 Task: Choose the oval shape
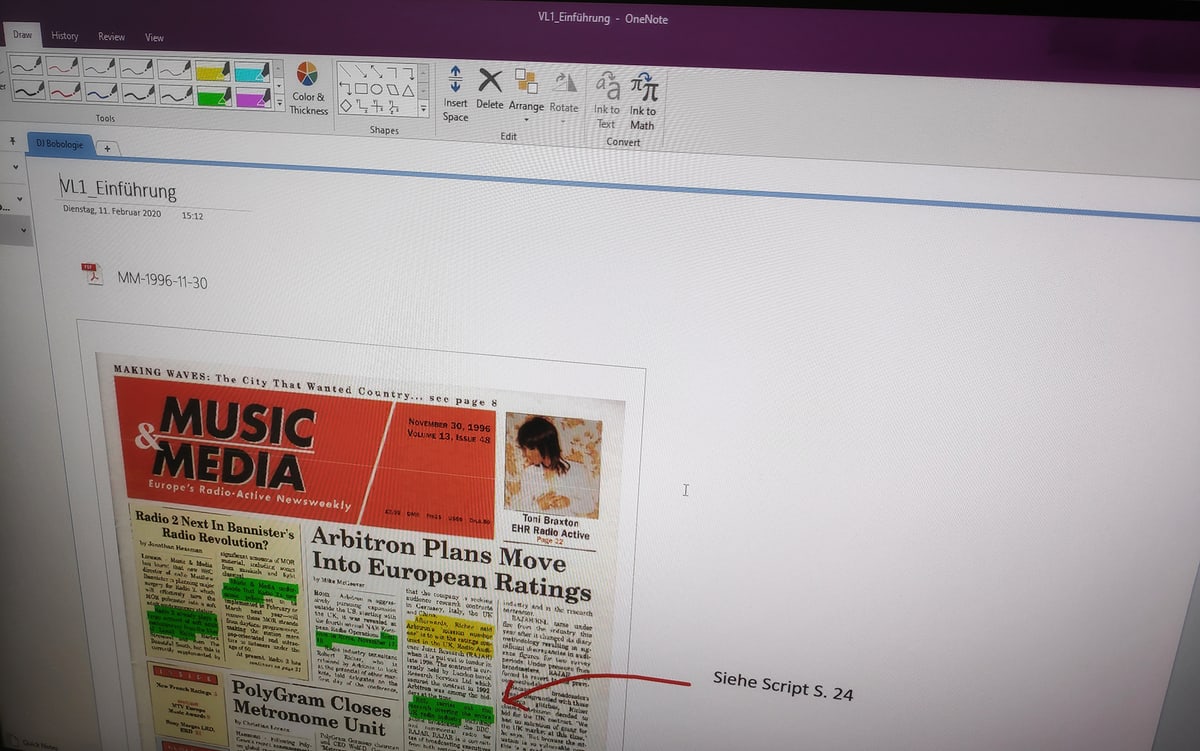(x=377, y=88)
